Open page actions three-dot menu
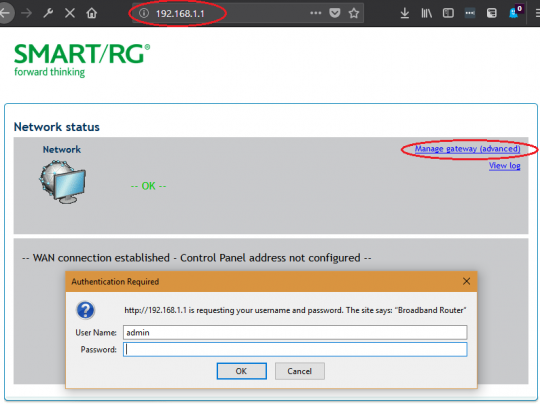This screenshot has height=404, width=540. coord(315,13)
